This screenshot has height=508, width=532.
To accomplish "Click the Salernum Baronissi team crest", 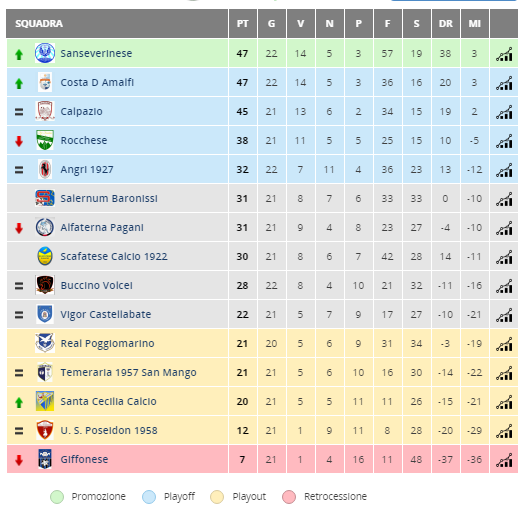I will [45, 199].
